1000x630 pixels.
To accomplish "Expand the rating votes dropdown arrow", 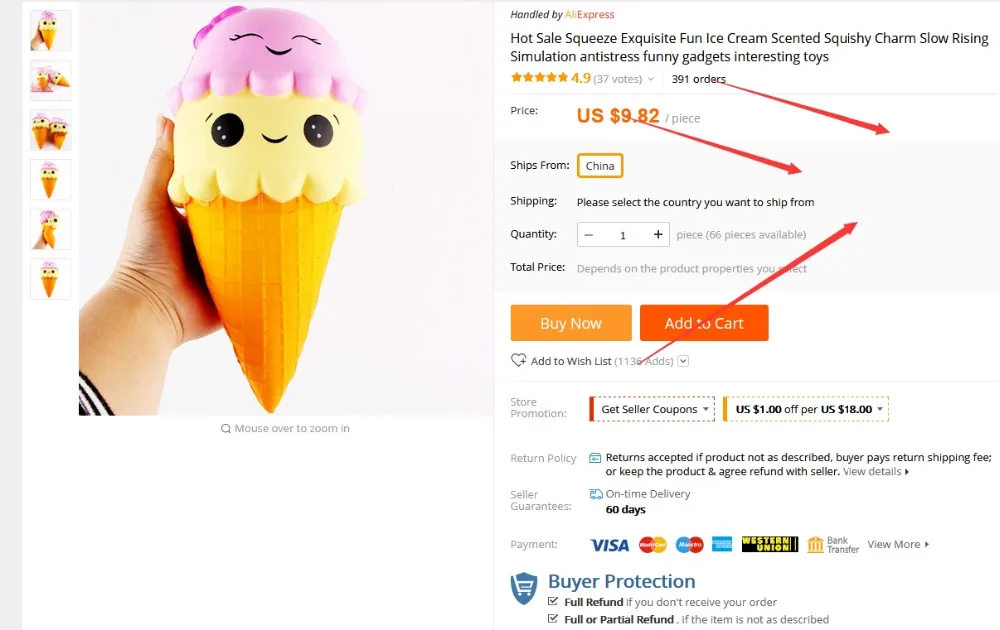I will 651,79.
